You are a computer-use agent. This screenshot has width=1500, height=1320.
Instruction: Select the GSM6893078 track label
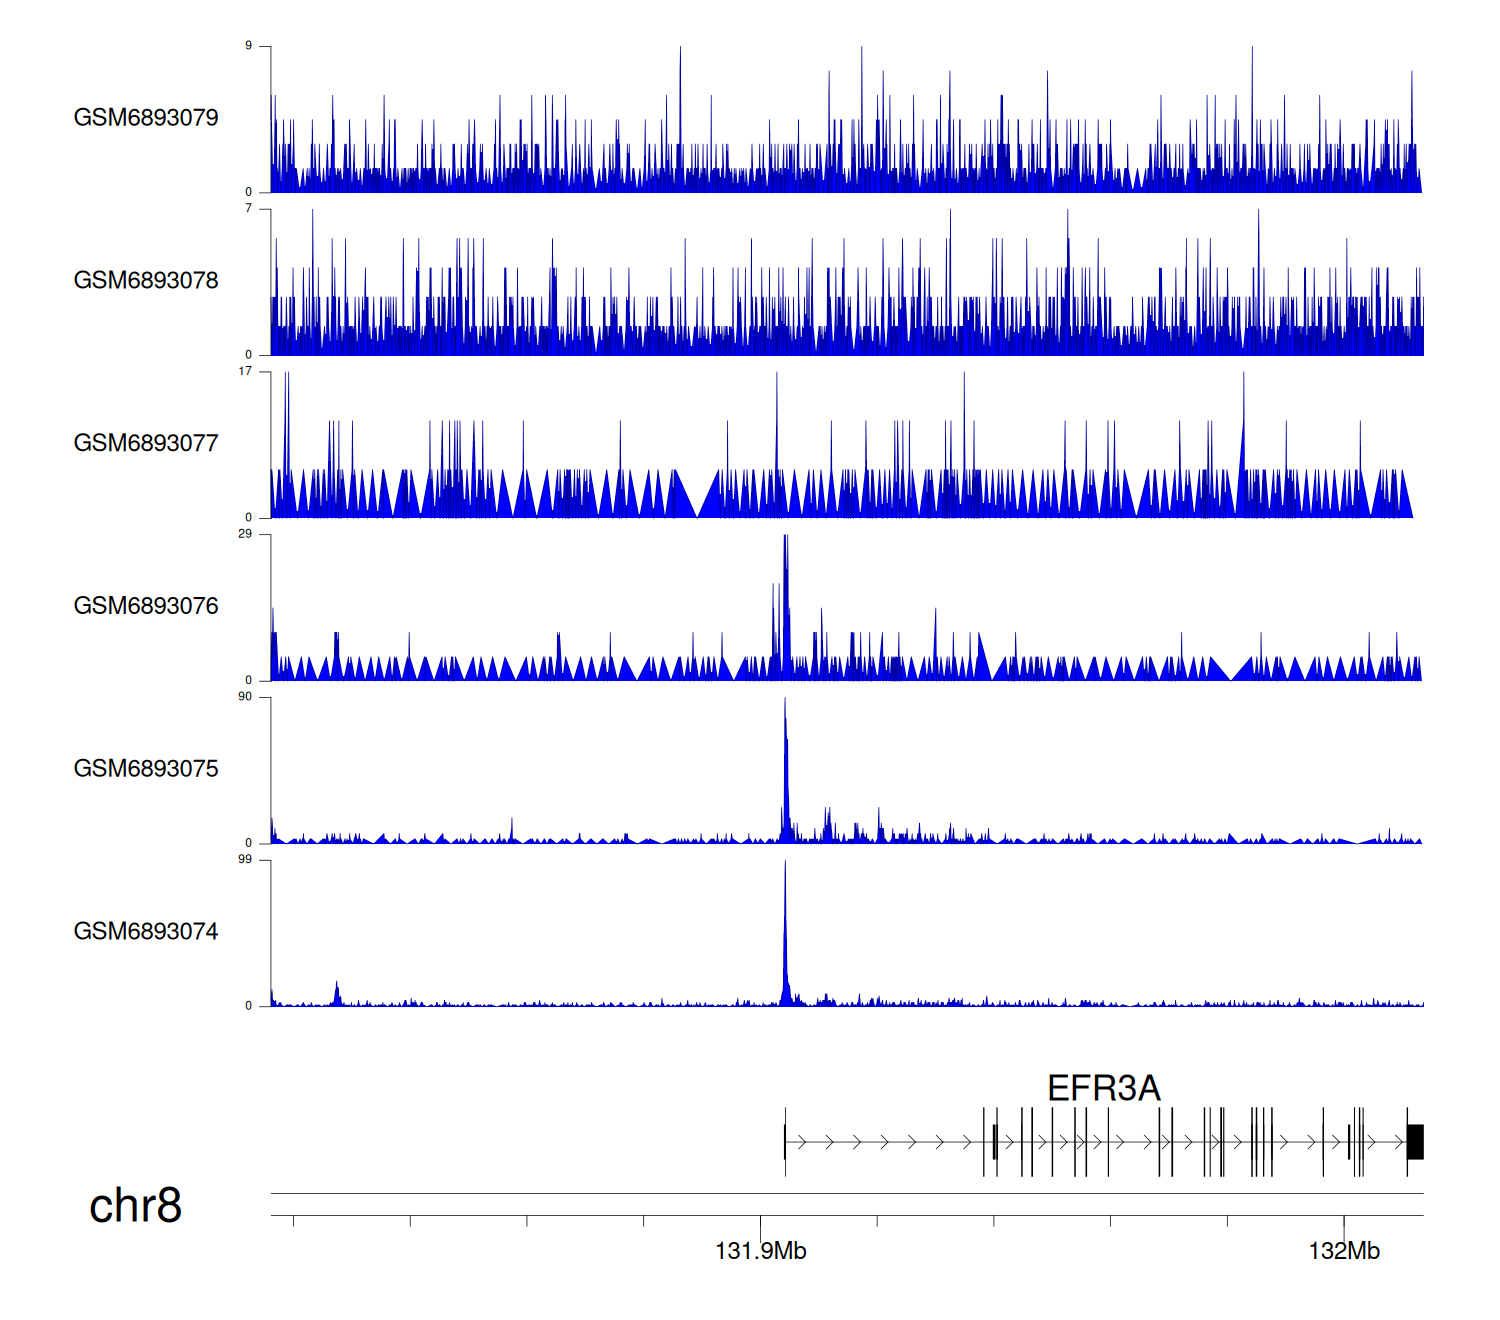146,281
